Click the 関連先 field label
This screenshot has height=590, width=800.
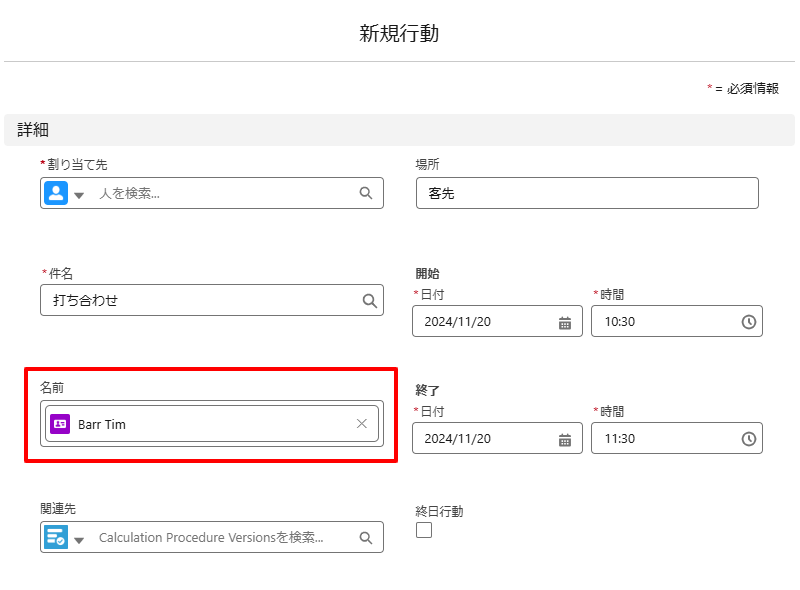click(x=58, y=509)
